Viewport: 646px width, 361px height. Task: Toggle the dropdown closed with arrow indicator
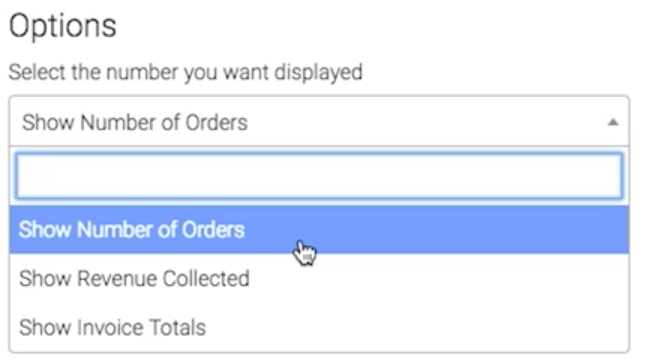click(x=613, y=122)
